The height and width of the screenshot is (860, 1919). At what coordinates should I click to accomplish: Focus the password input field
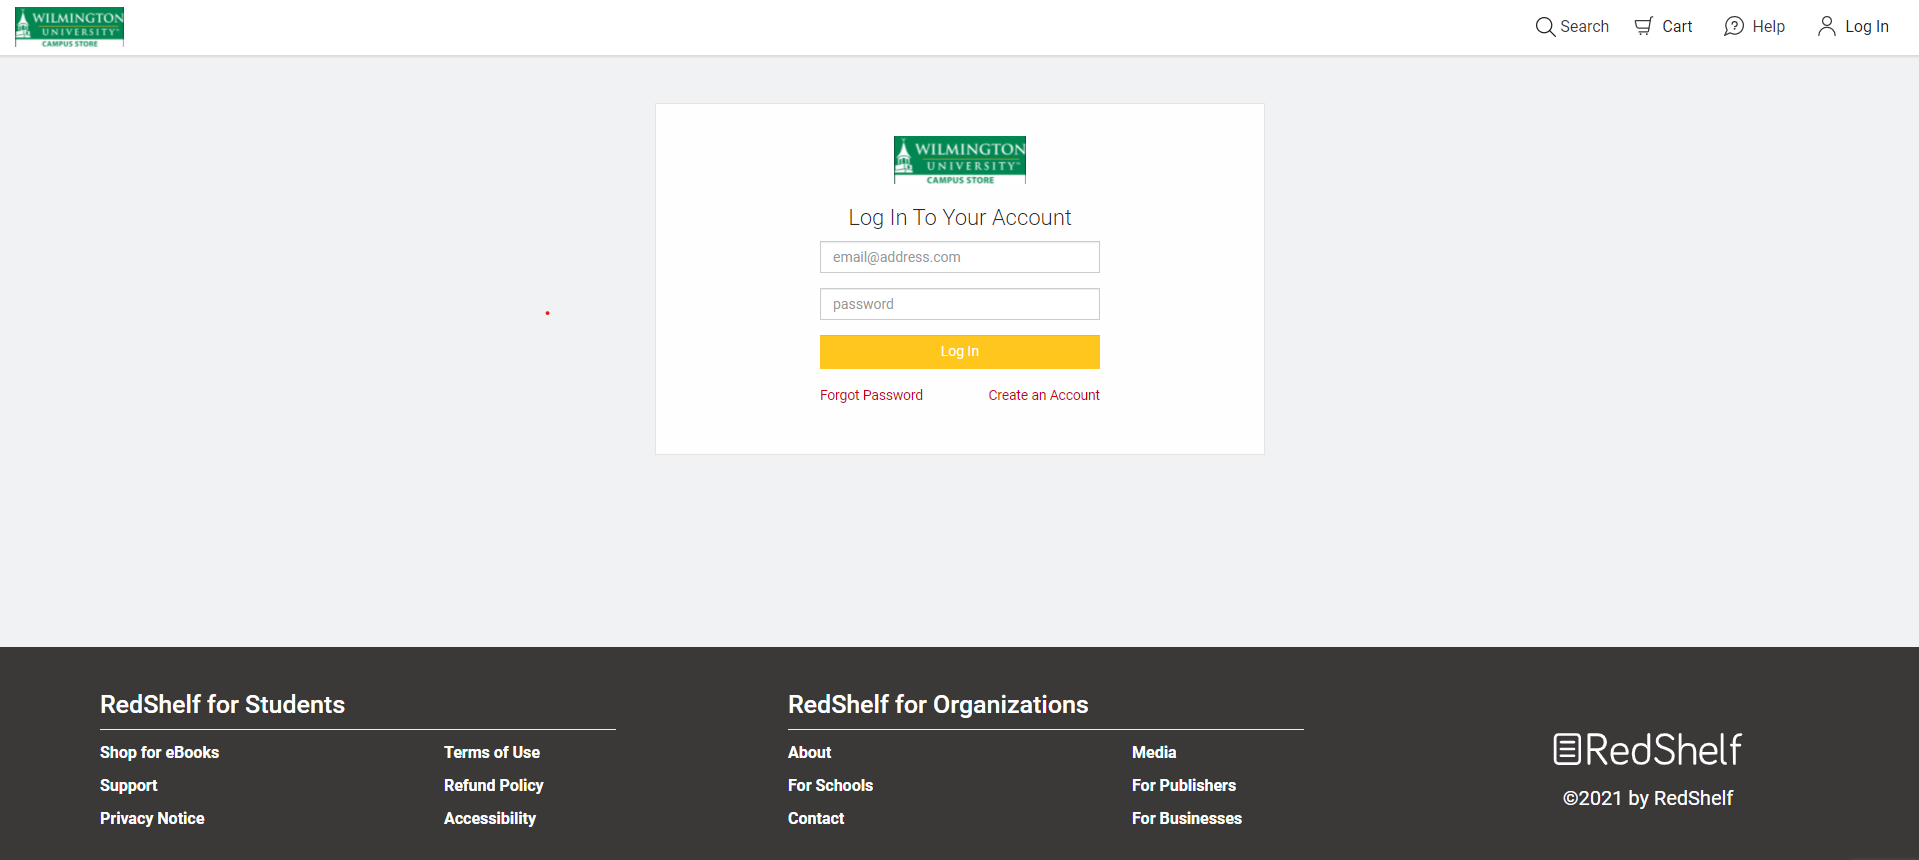960,304
